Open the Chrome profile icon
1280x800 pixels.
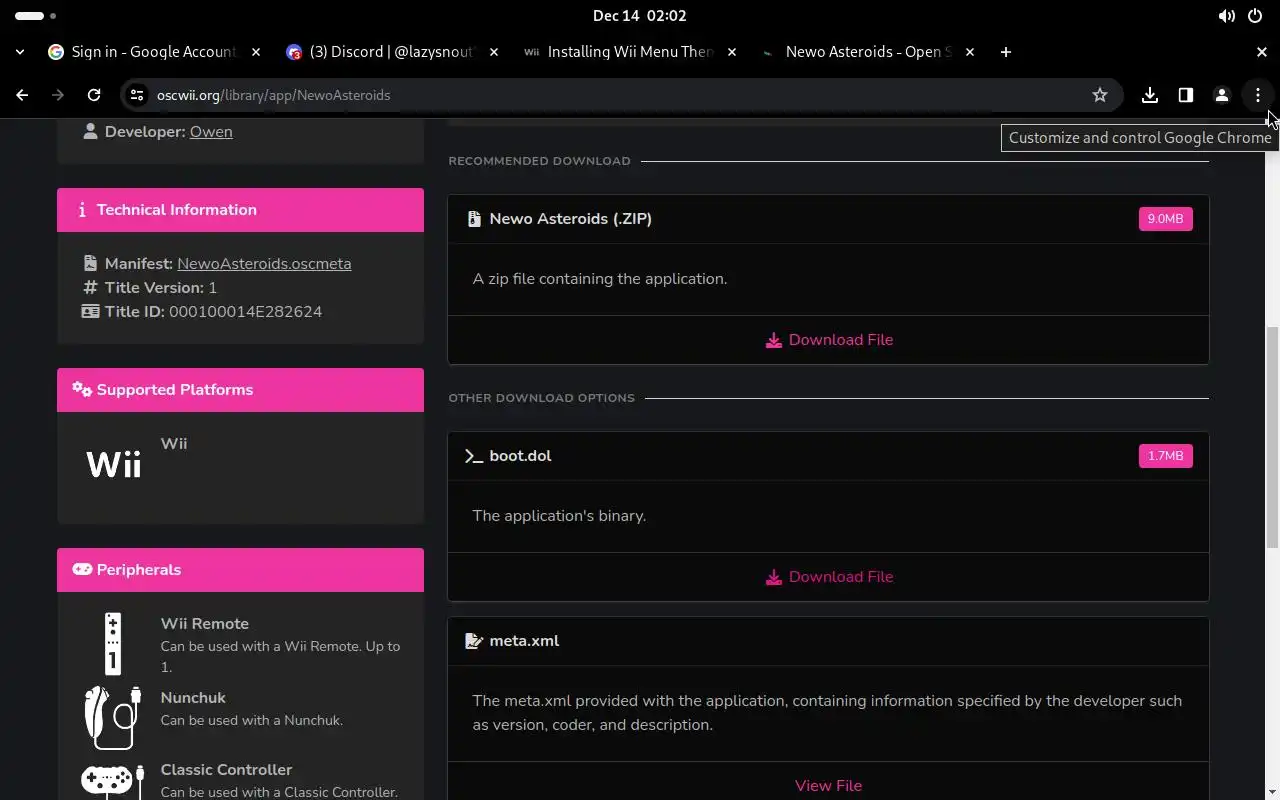[x=1221, y=95]
